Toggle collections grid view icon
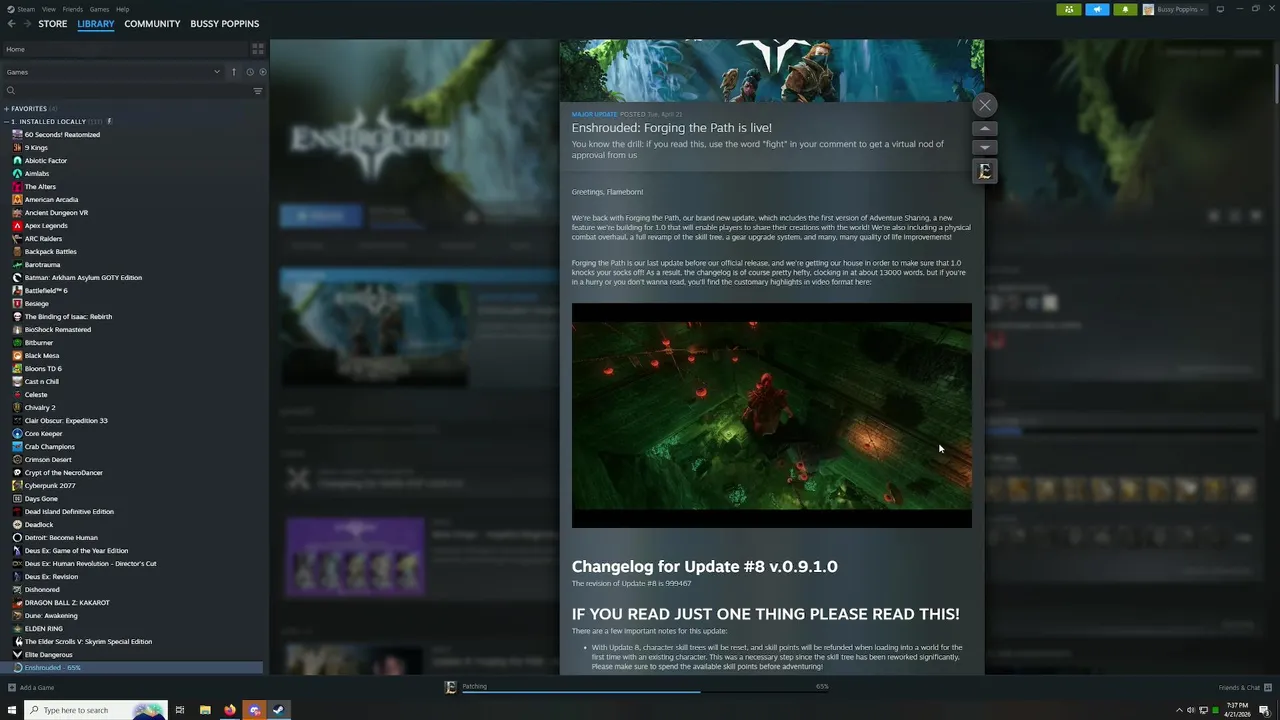The width and height of the screenshot is (1280, 720). tap(258, 48)
